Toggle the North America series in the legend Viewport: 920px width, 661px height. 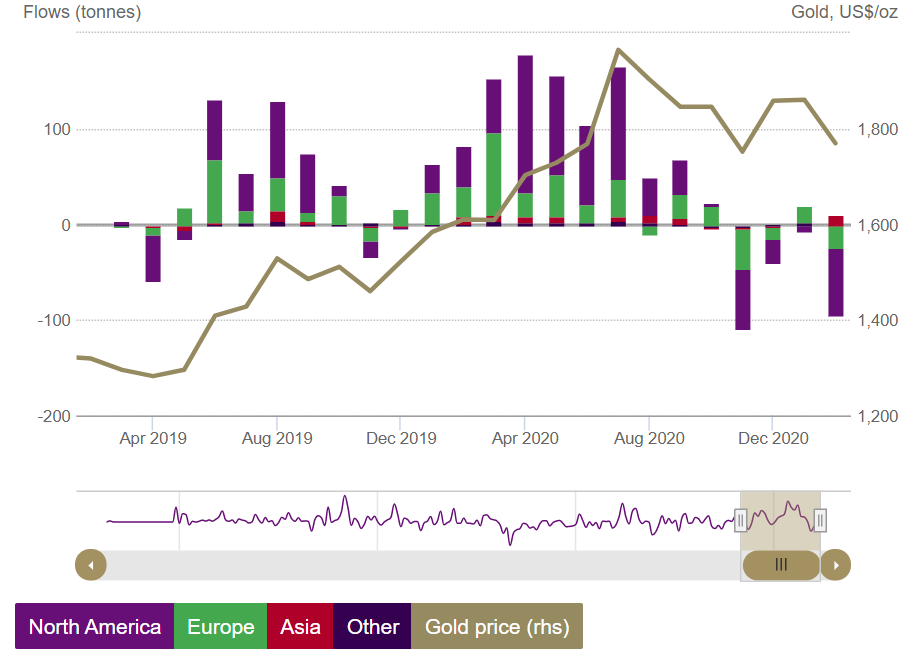94,627
